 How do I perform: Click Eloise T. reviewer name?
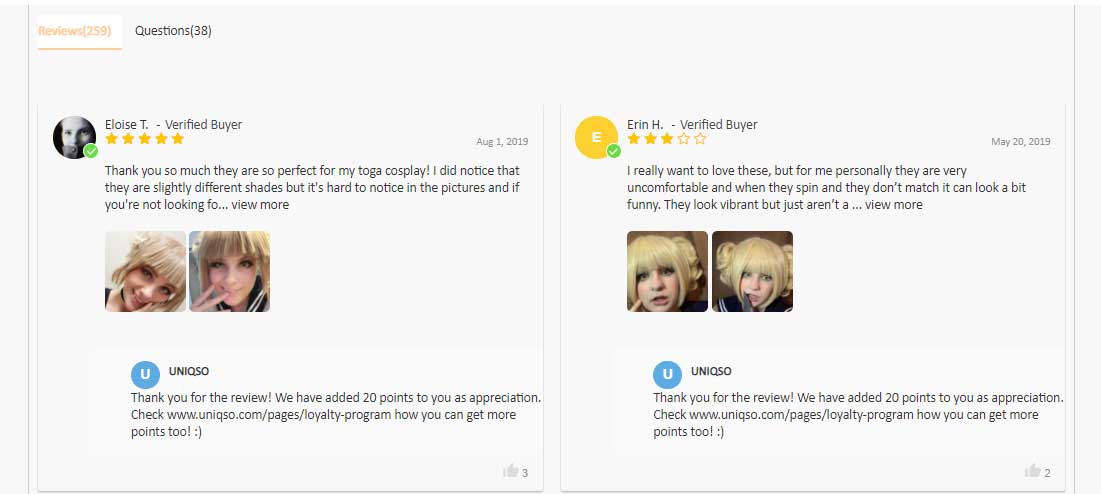126,125
